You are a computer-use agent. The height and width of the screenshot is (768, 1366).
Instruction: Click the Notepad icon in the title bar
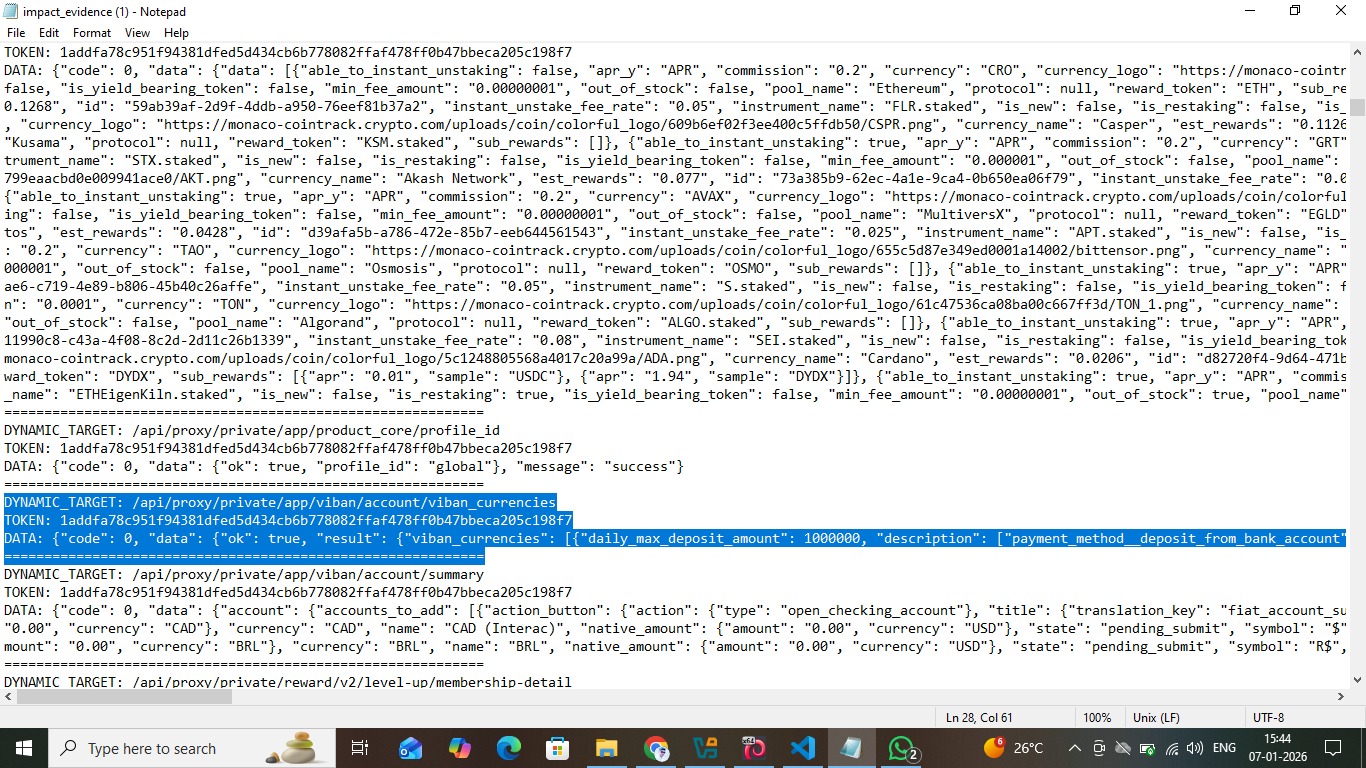tap(11, 12)
